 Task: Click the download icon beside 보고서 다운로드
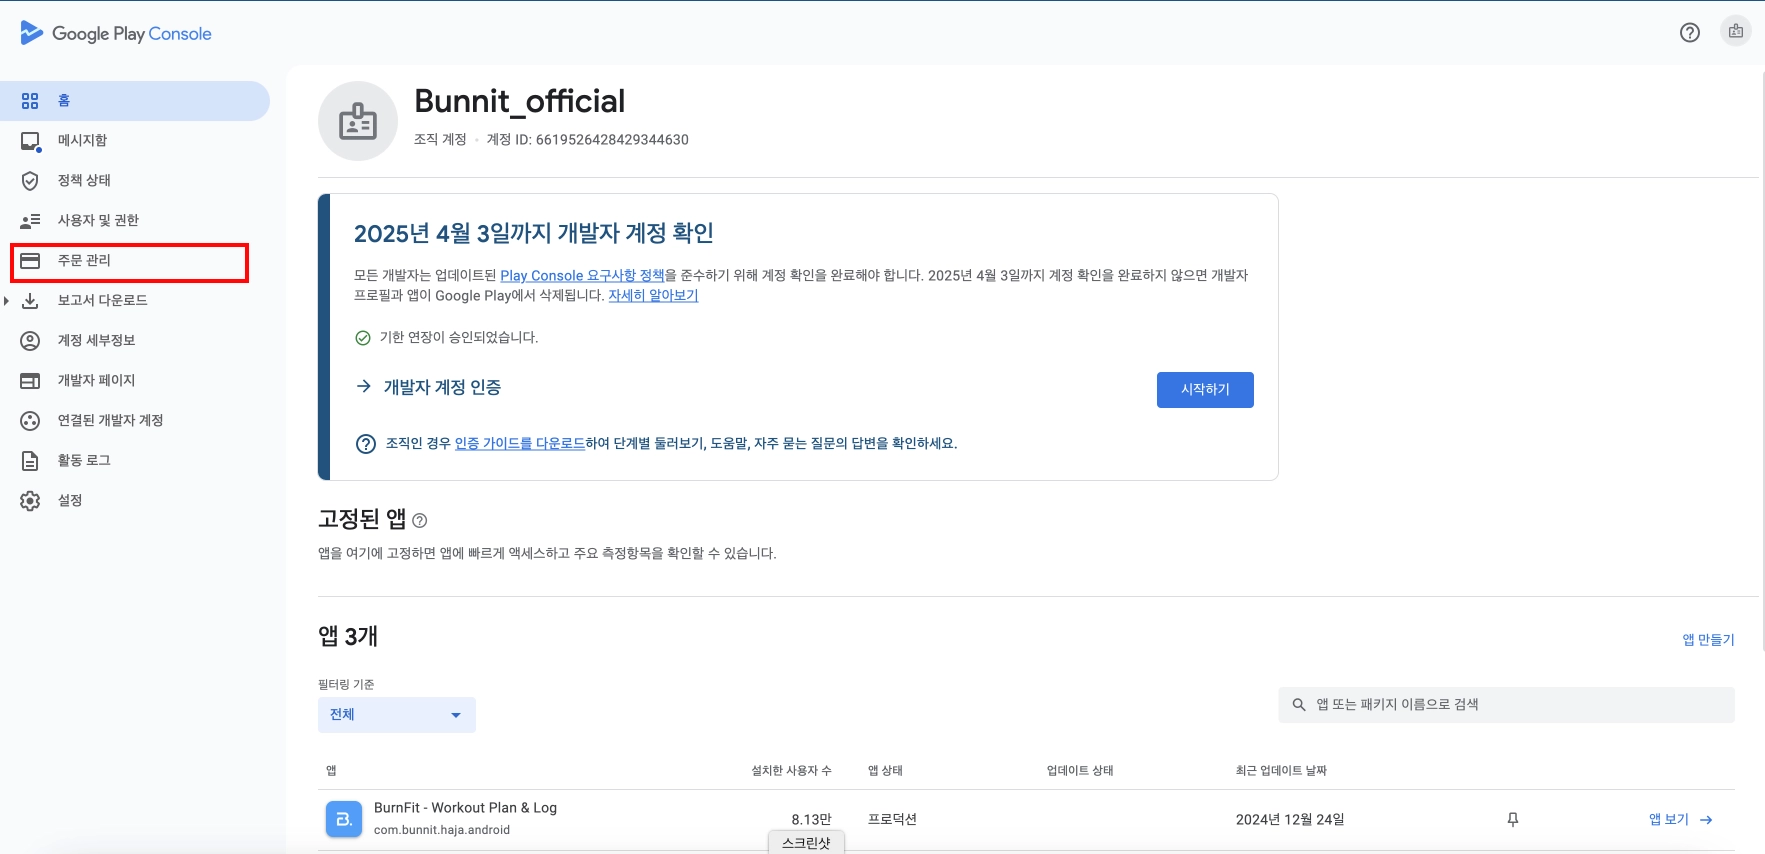pyautogui.click(x=30, y=301)
